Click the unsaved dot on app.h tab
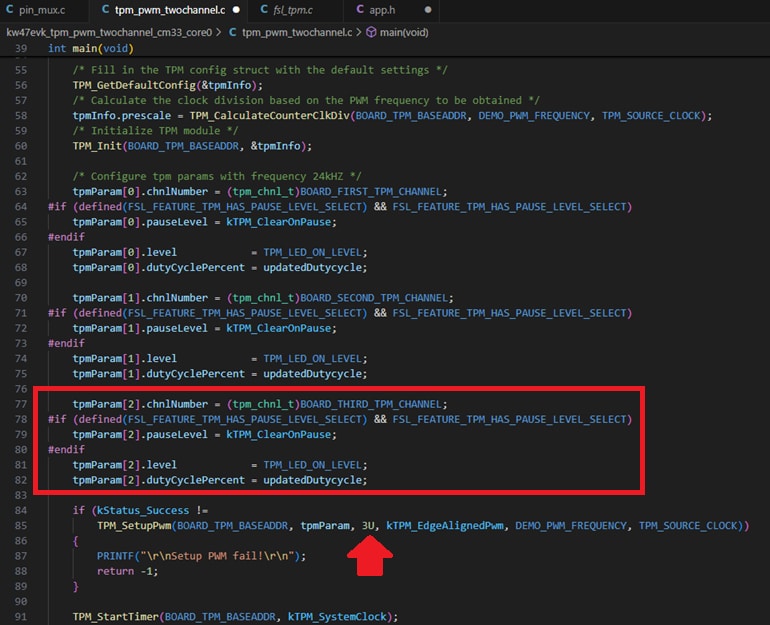770x625 pixels. [x=428, y=10]
